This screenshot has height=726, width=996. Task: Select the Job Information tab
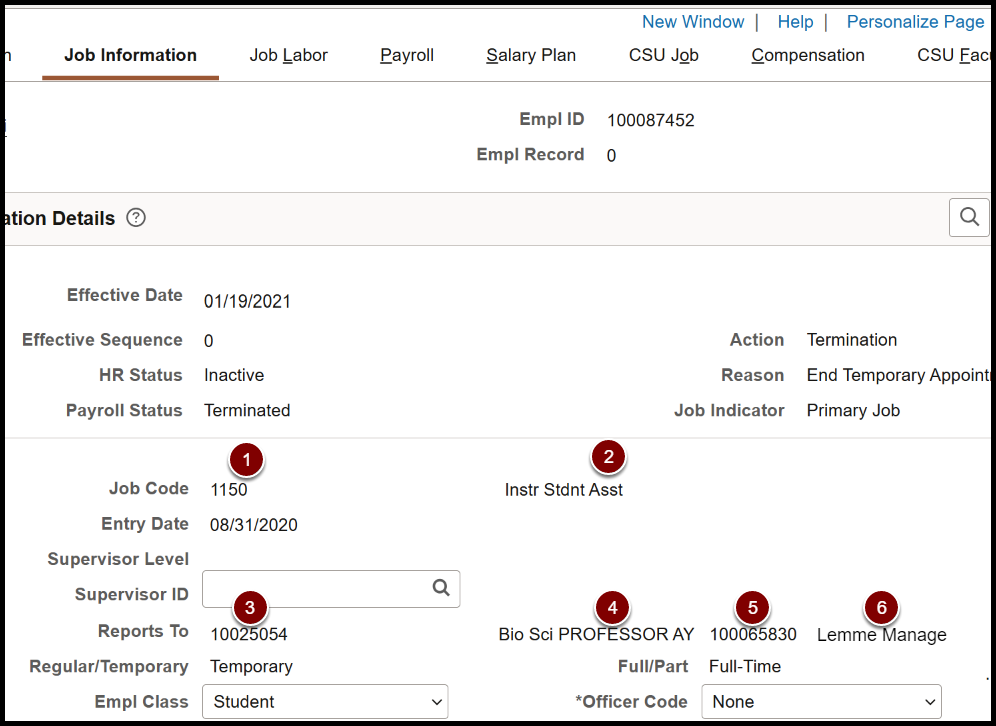point(130,56)
